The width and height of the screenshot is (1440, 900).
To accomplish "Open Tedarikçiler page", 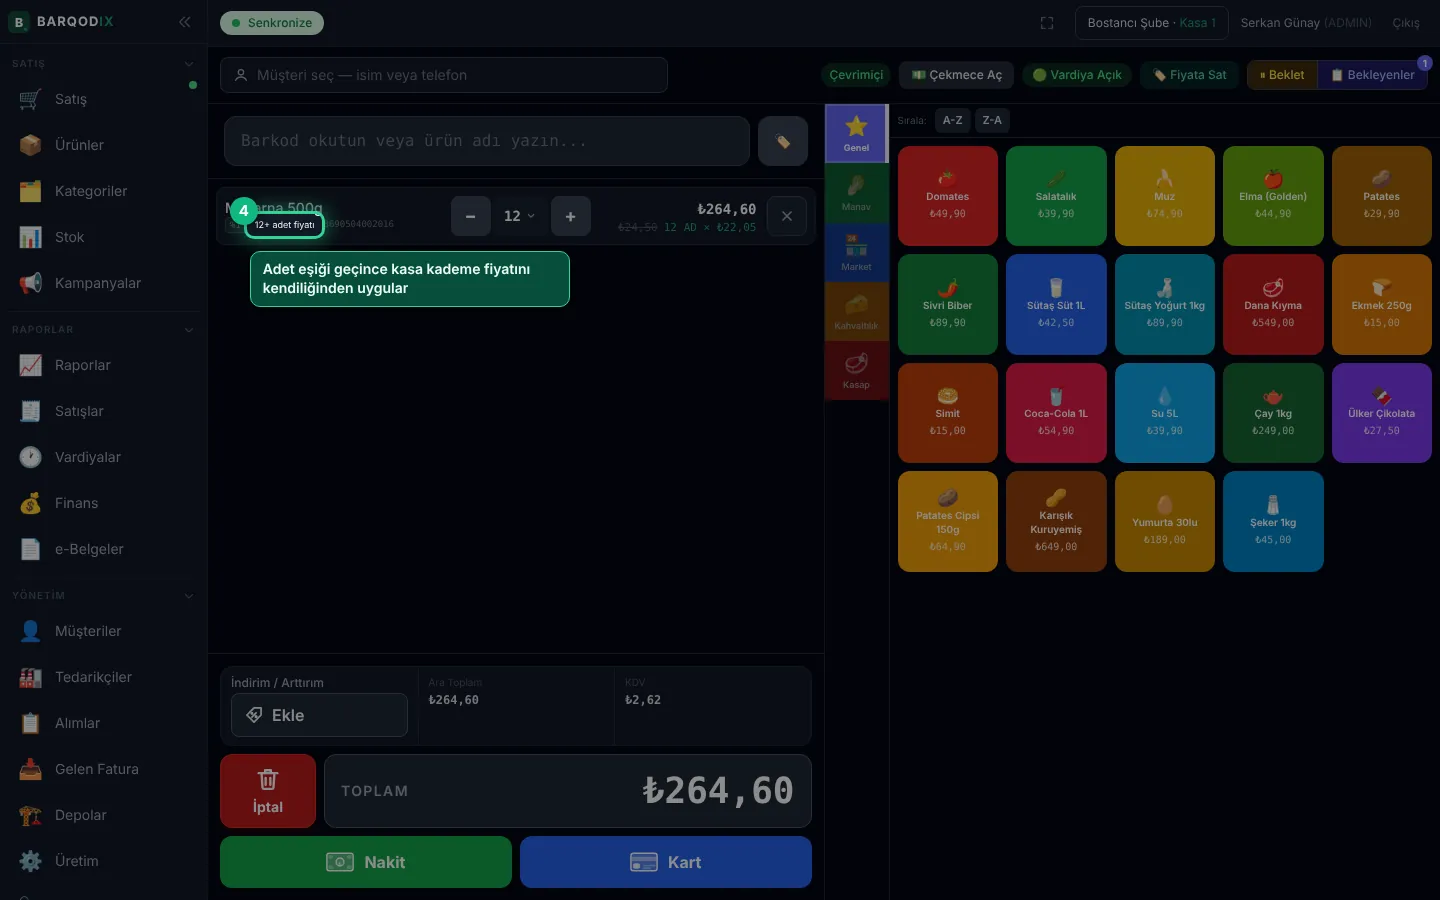I will pyautogui.click(x=104, y=677).
